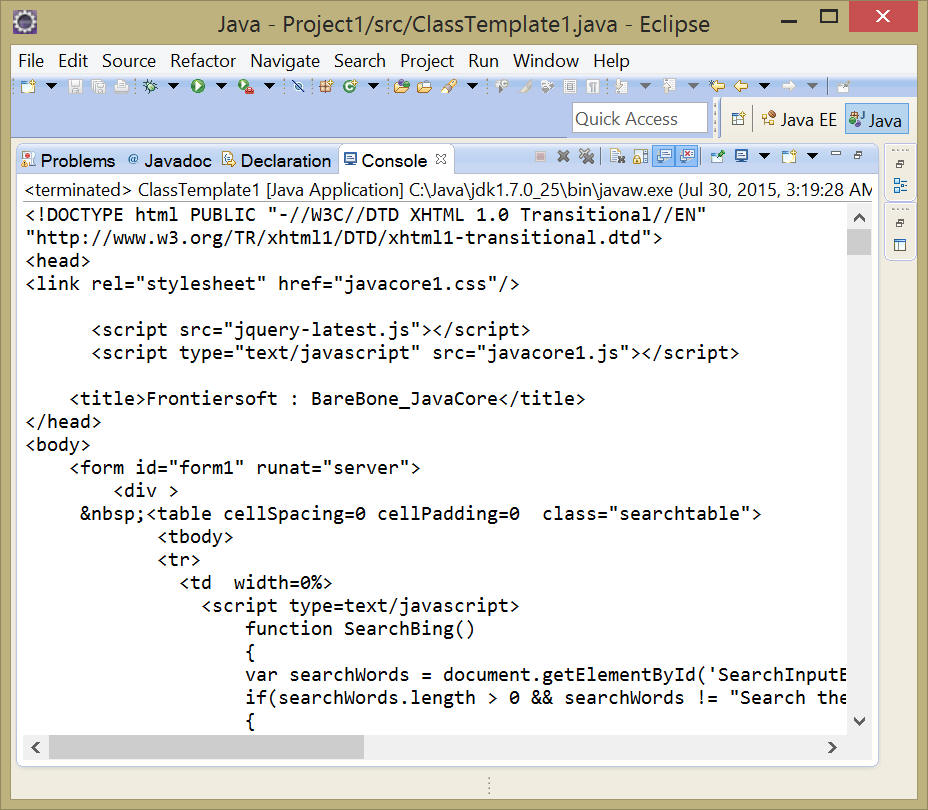Open dropdown beside Open Console icon

813,156
